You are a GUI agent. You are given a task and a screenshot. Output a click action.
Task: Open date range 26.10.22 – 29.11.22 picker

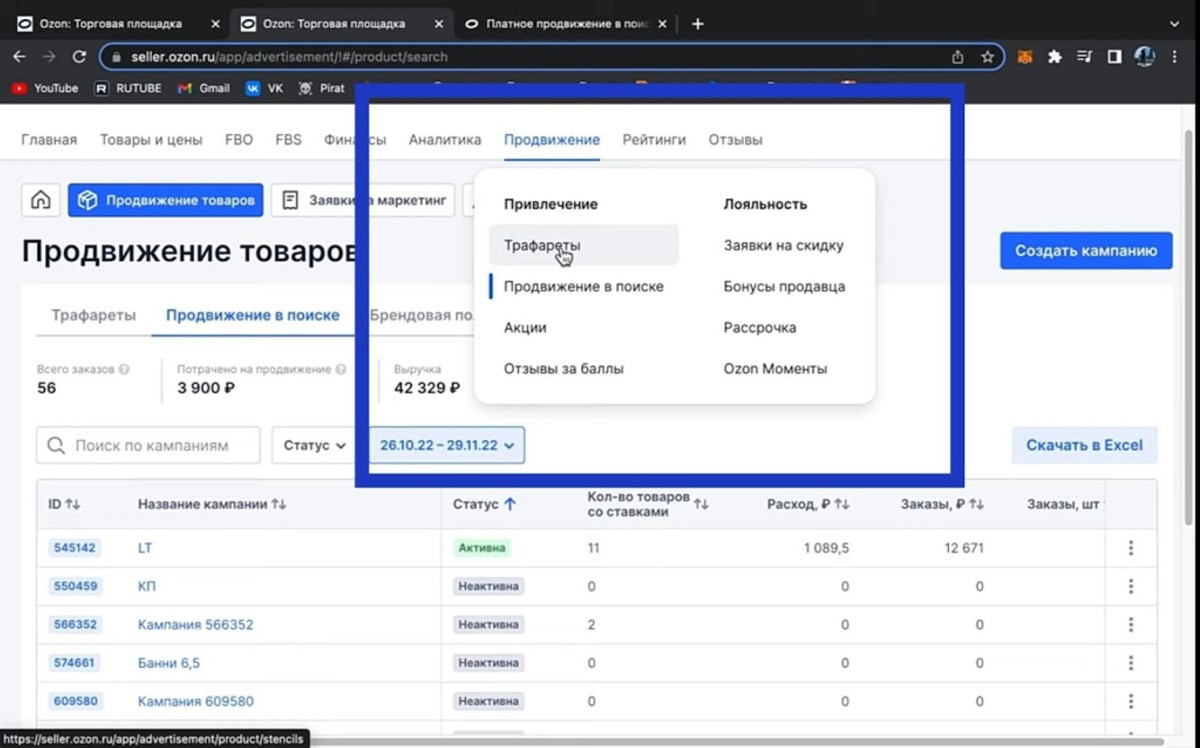click(446, 445)
